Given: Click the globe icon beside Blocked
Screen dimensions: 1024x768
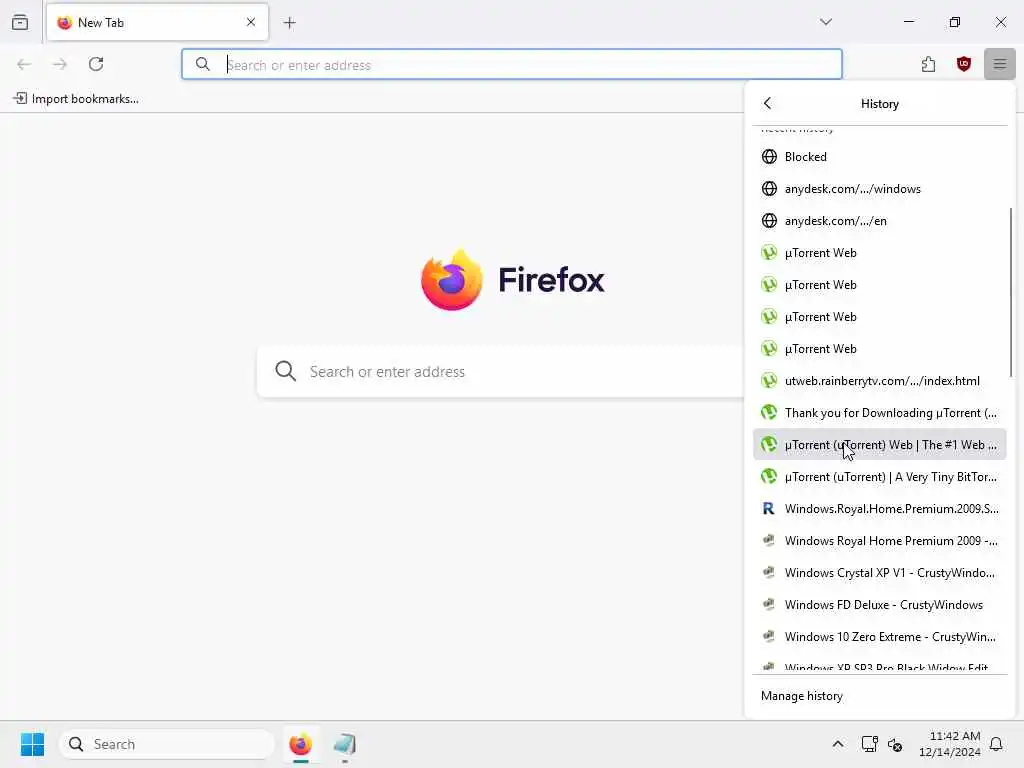Looking at the screenshot, I should [x=769, y=157].
